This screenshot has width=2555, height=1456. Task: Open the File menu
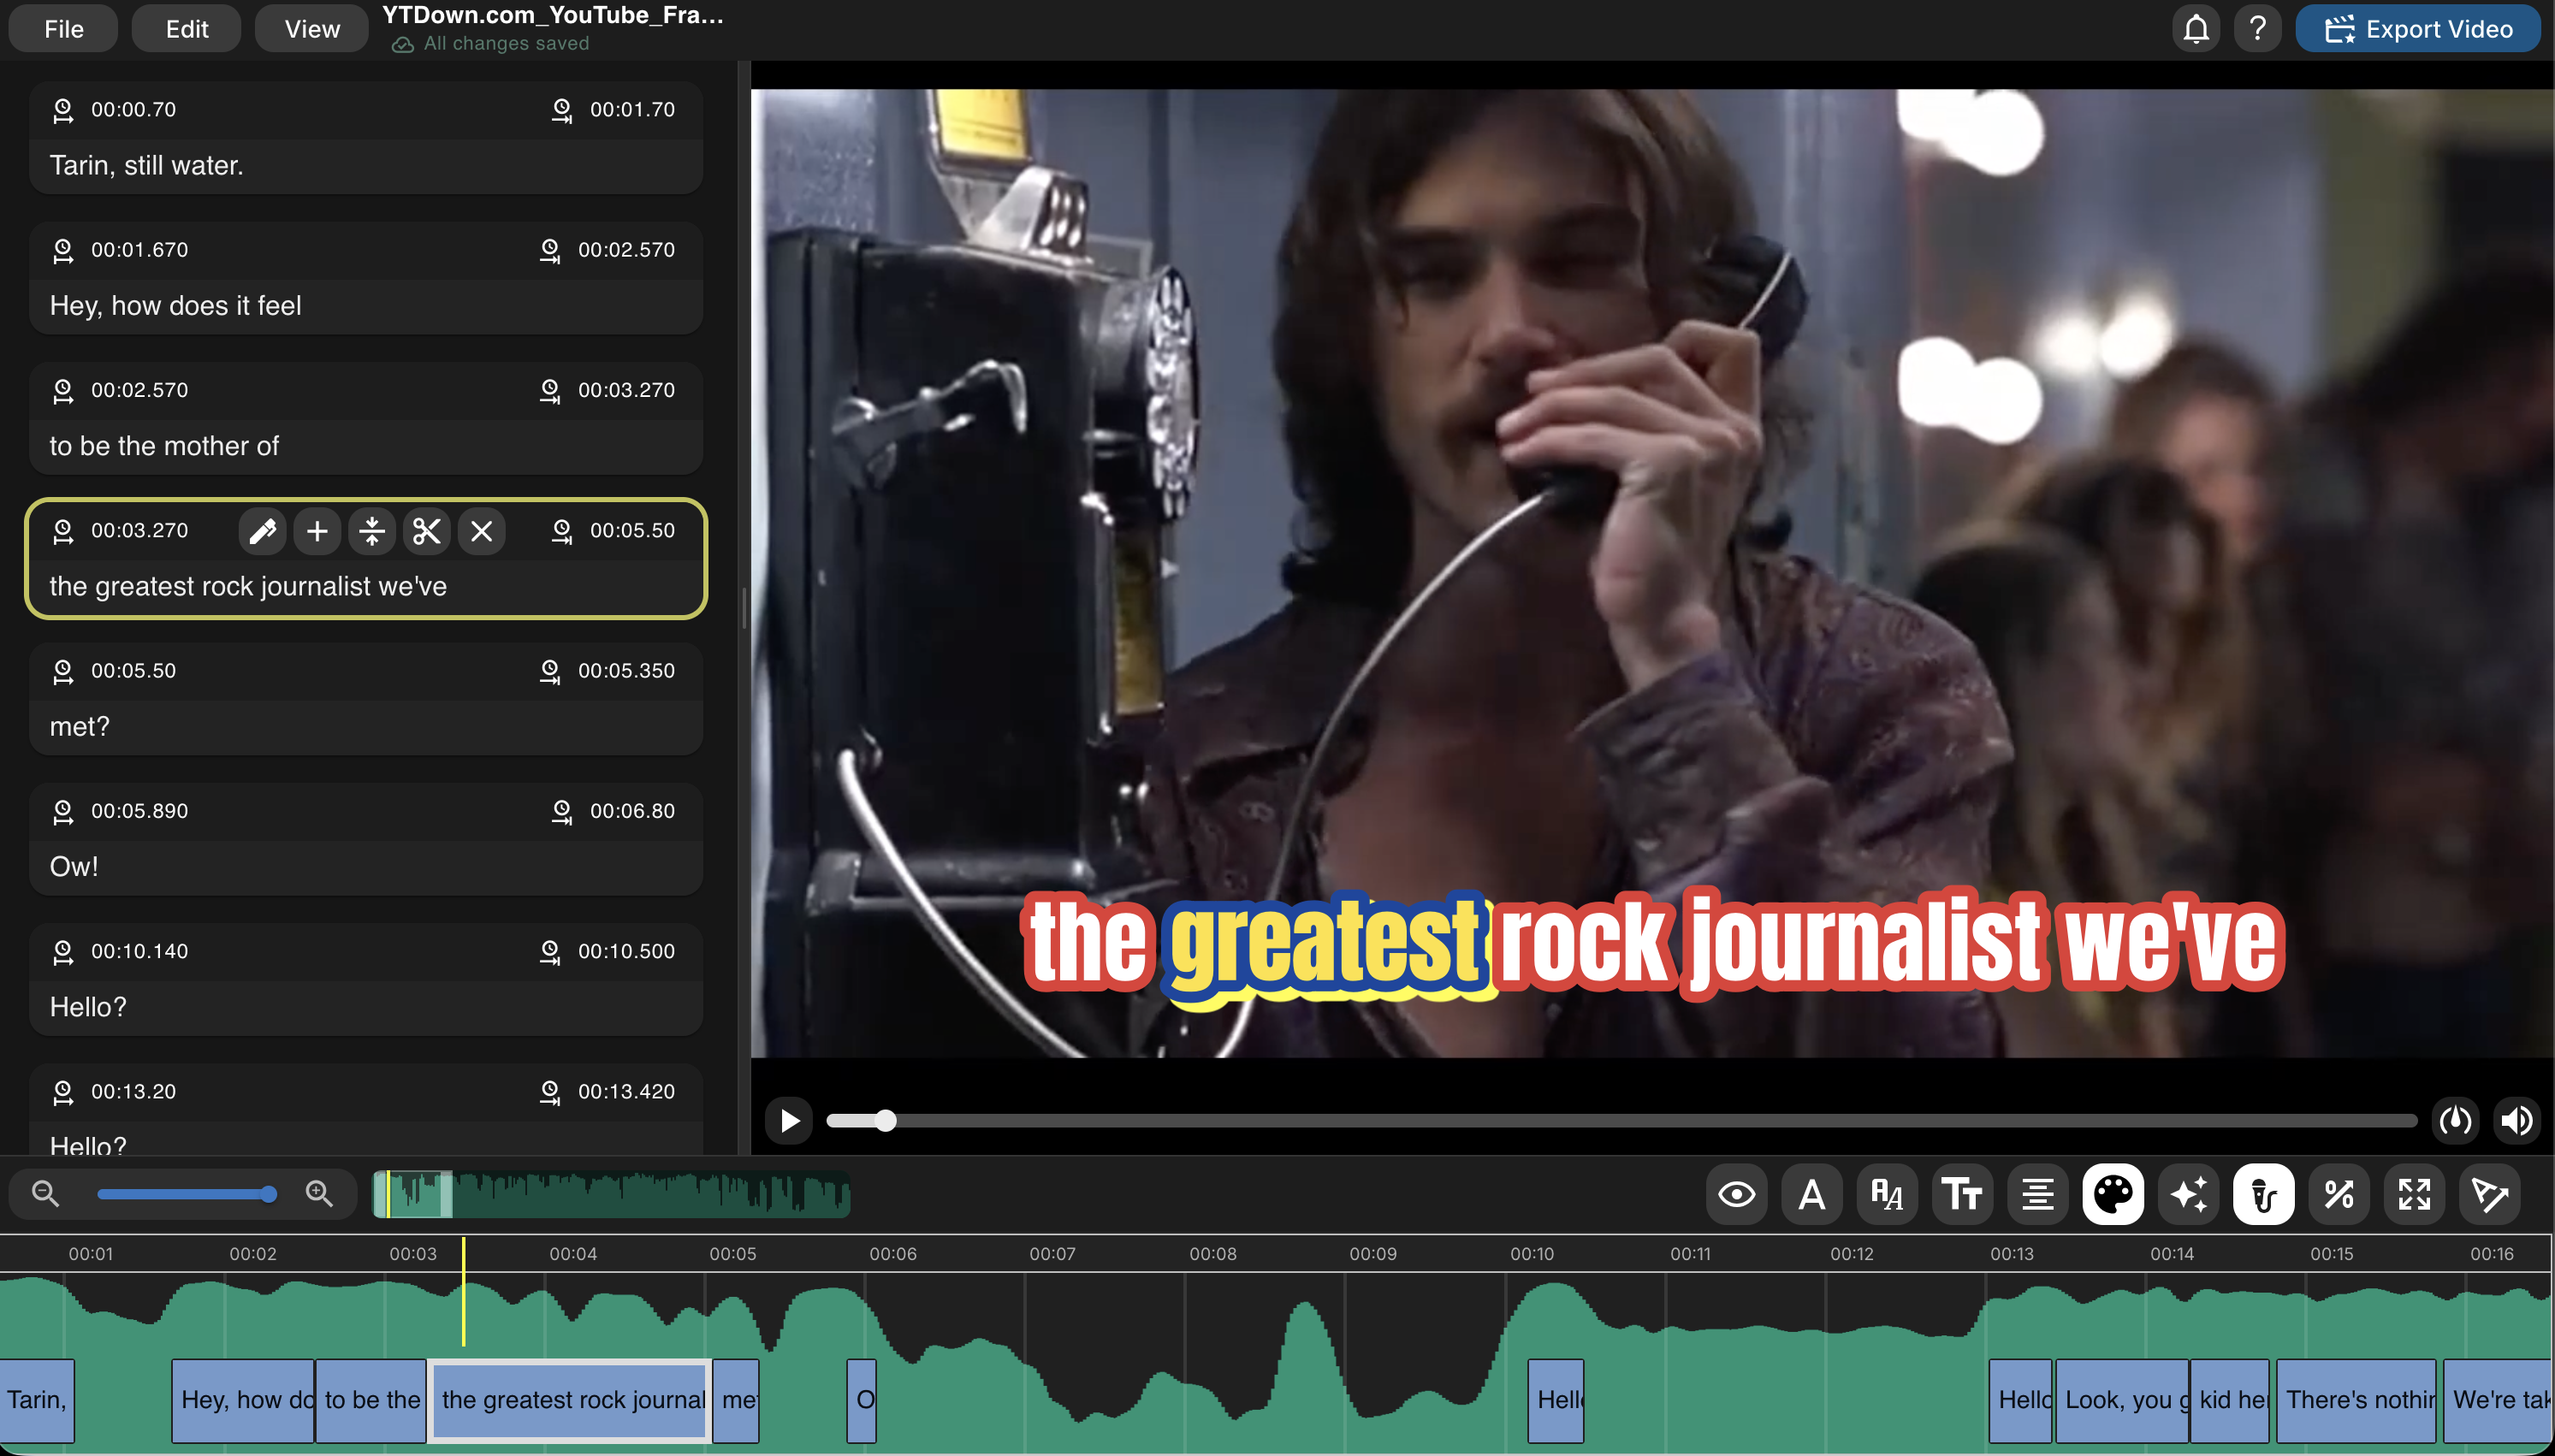[x=63, y=29]
